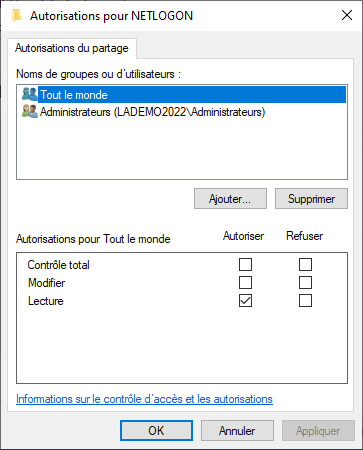Click the Ajouter... button
This screenshot has width=363, height=450.
230,199
